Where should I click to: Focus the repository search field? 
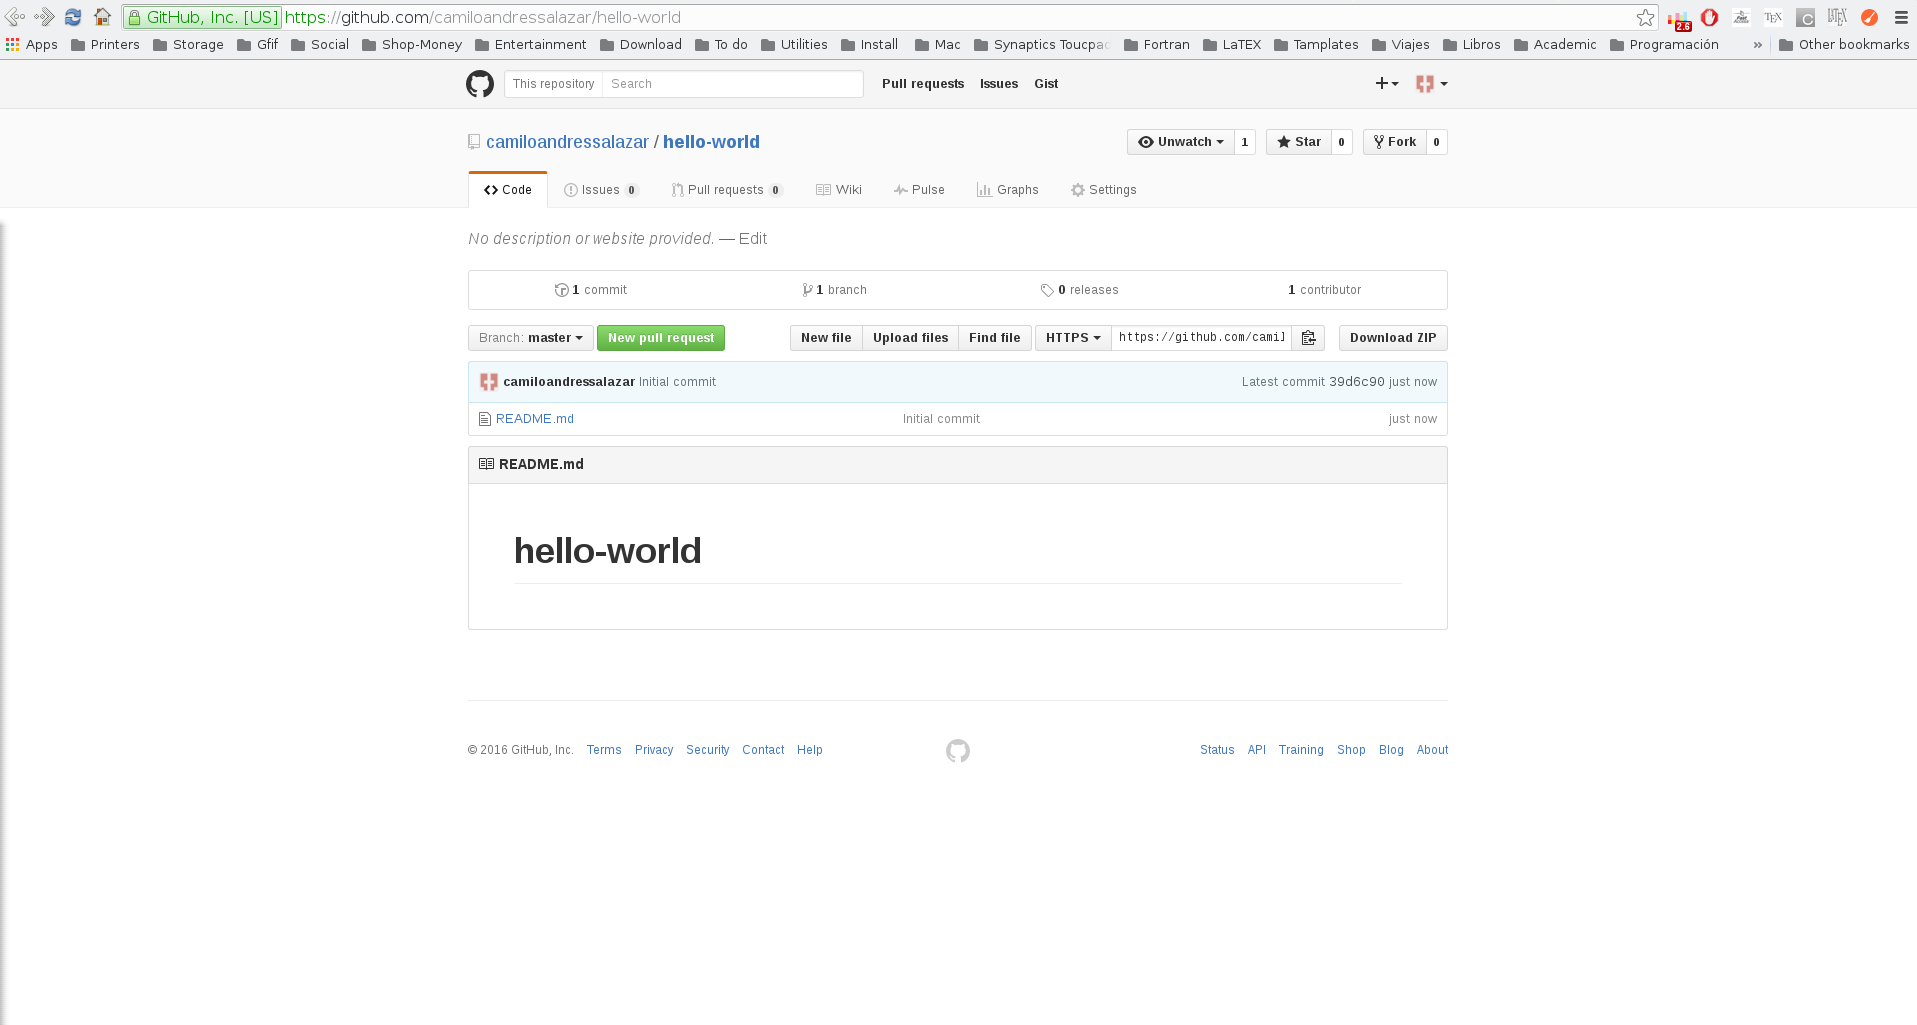click(732, 84)
